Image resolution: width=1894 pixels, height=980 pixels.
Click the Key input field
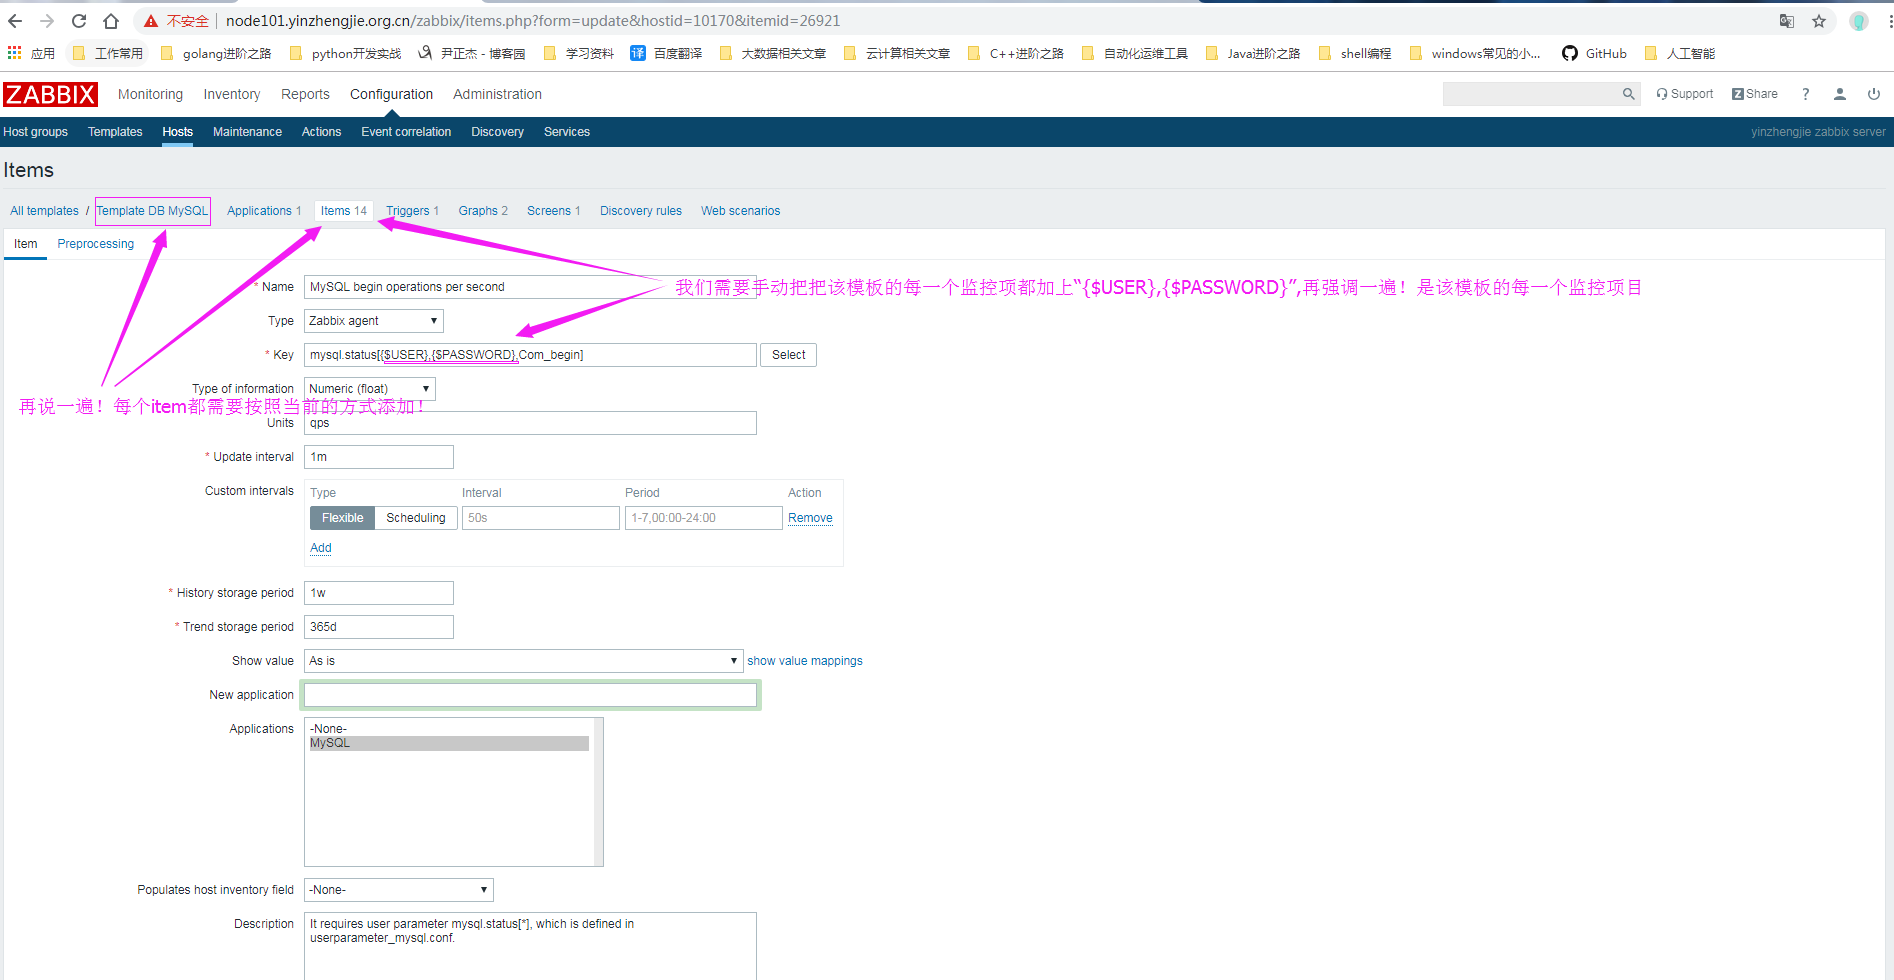[530, 355]
